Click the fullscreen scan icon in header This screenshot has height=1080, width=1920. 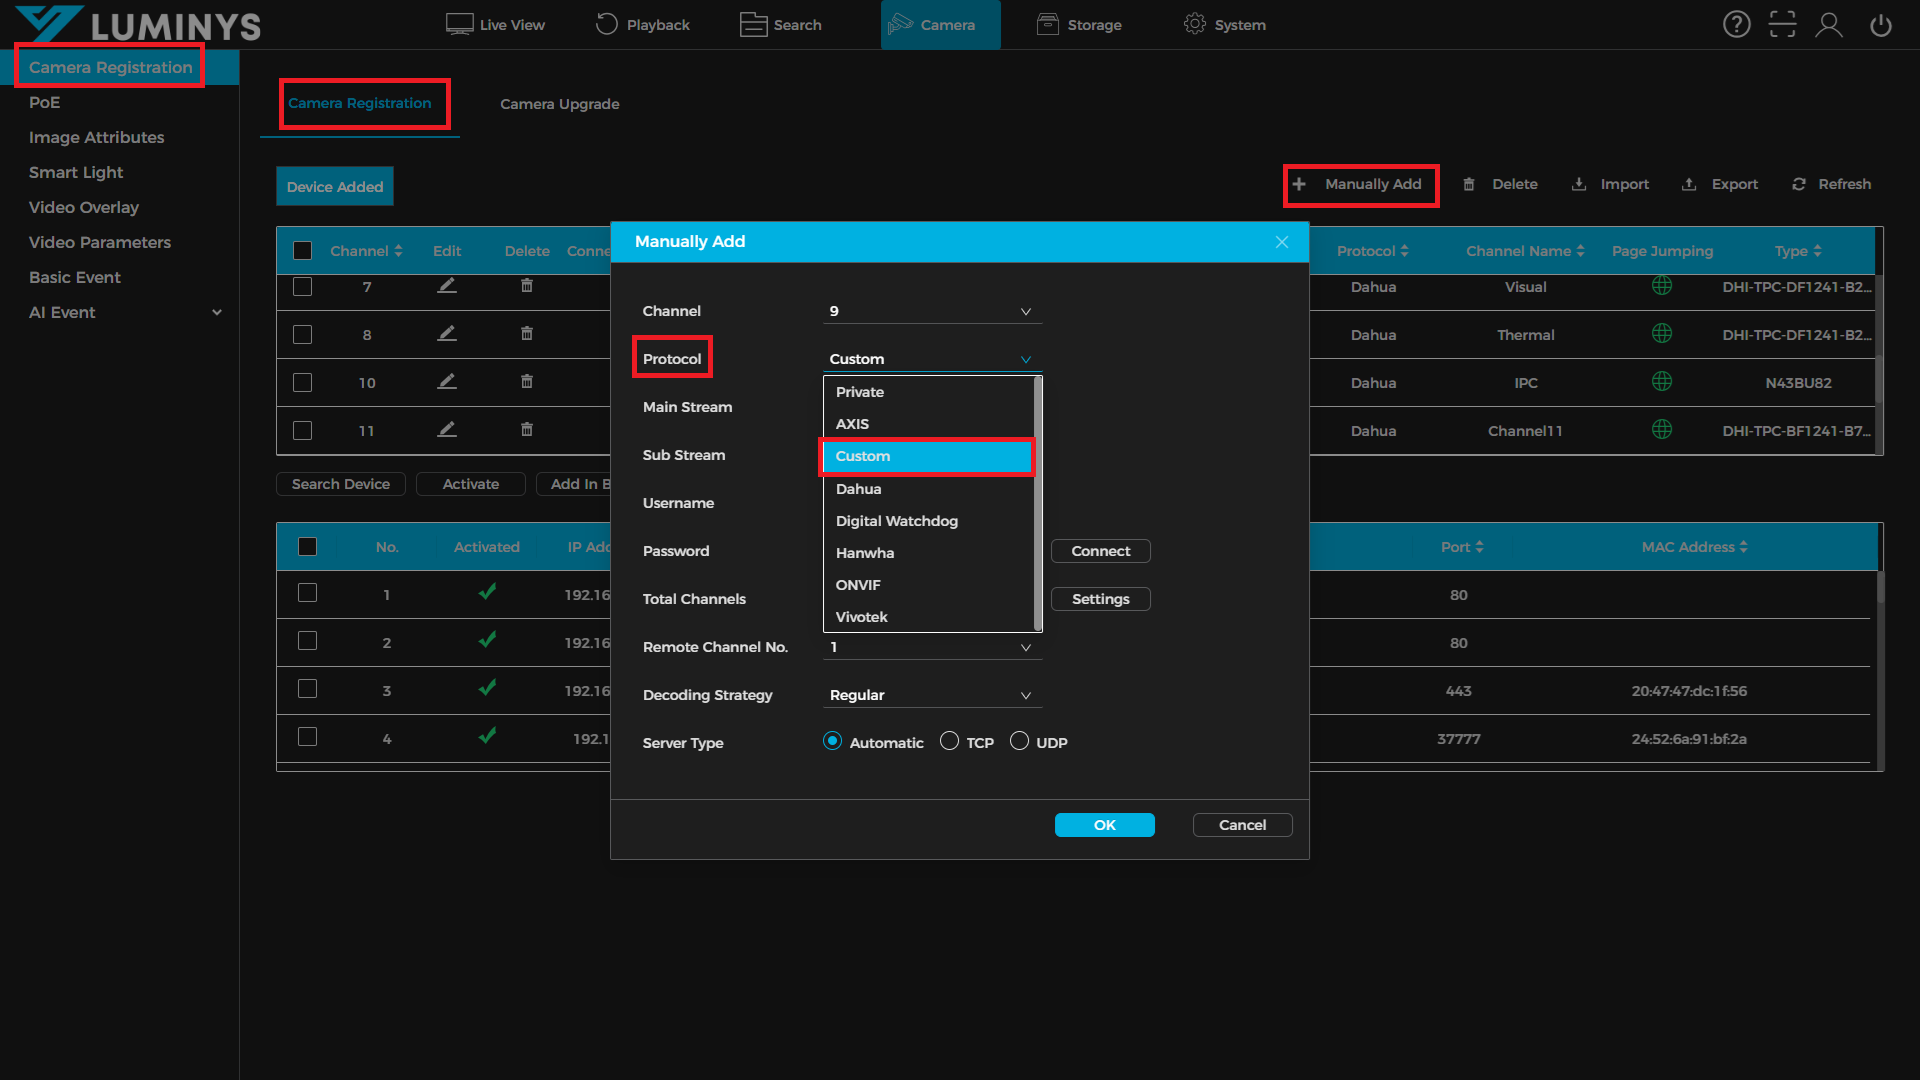click(1782, 25)
